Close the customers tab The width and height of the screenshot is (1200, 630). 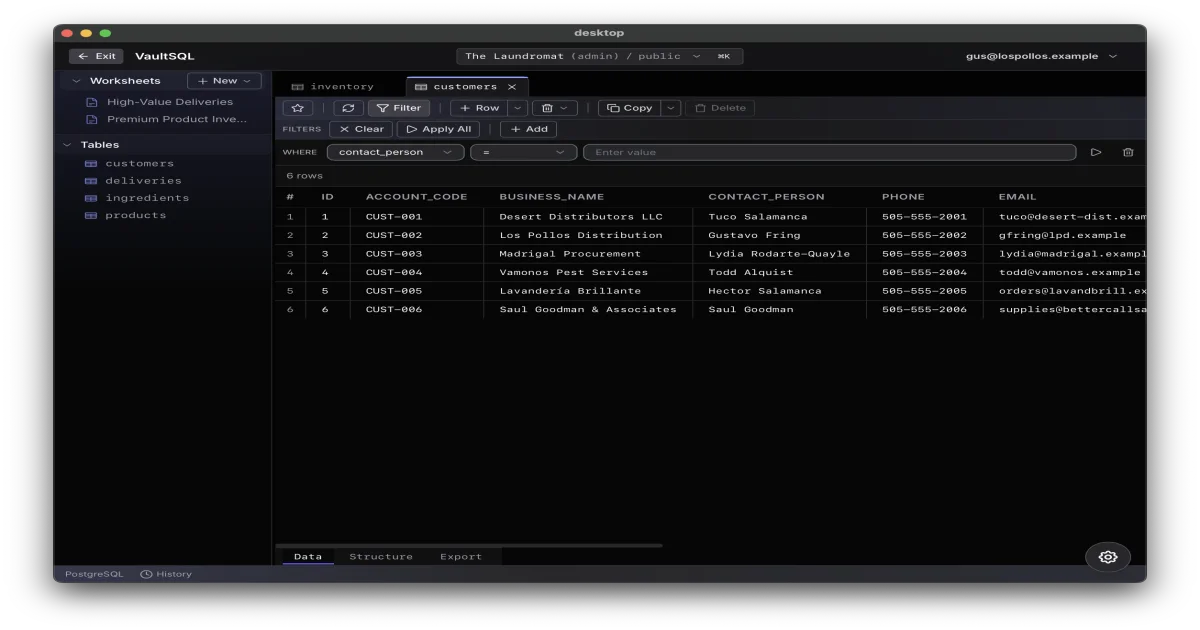(512, 87)
